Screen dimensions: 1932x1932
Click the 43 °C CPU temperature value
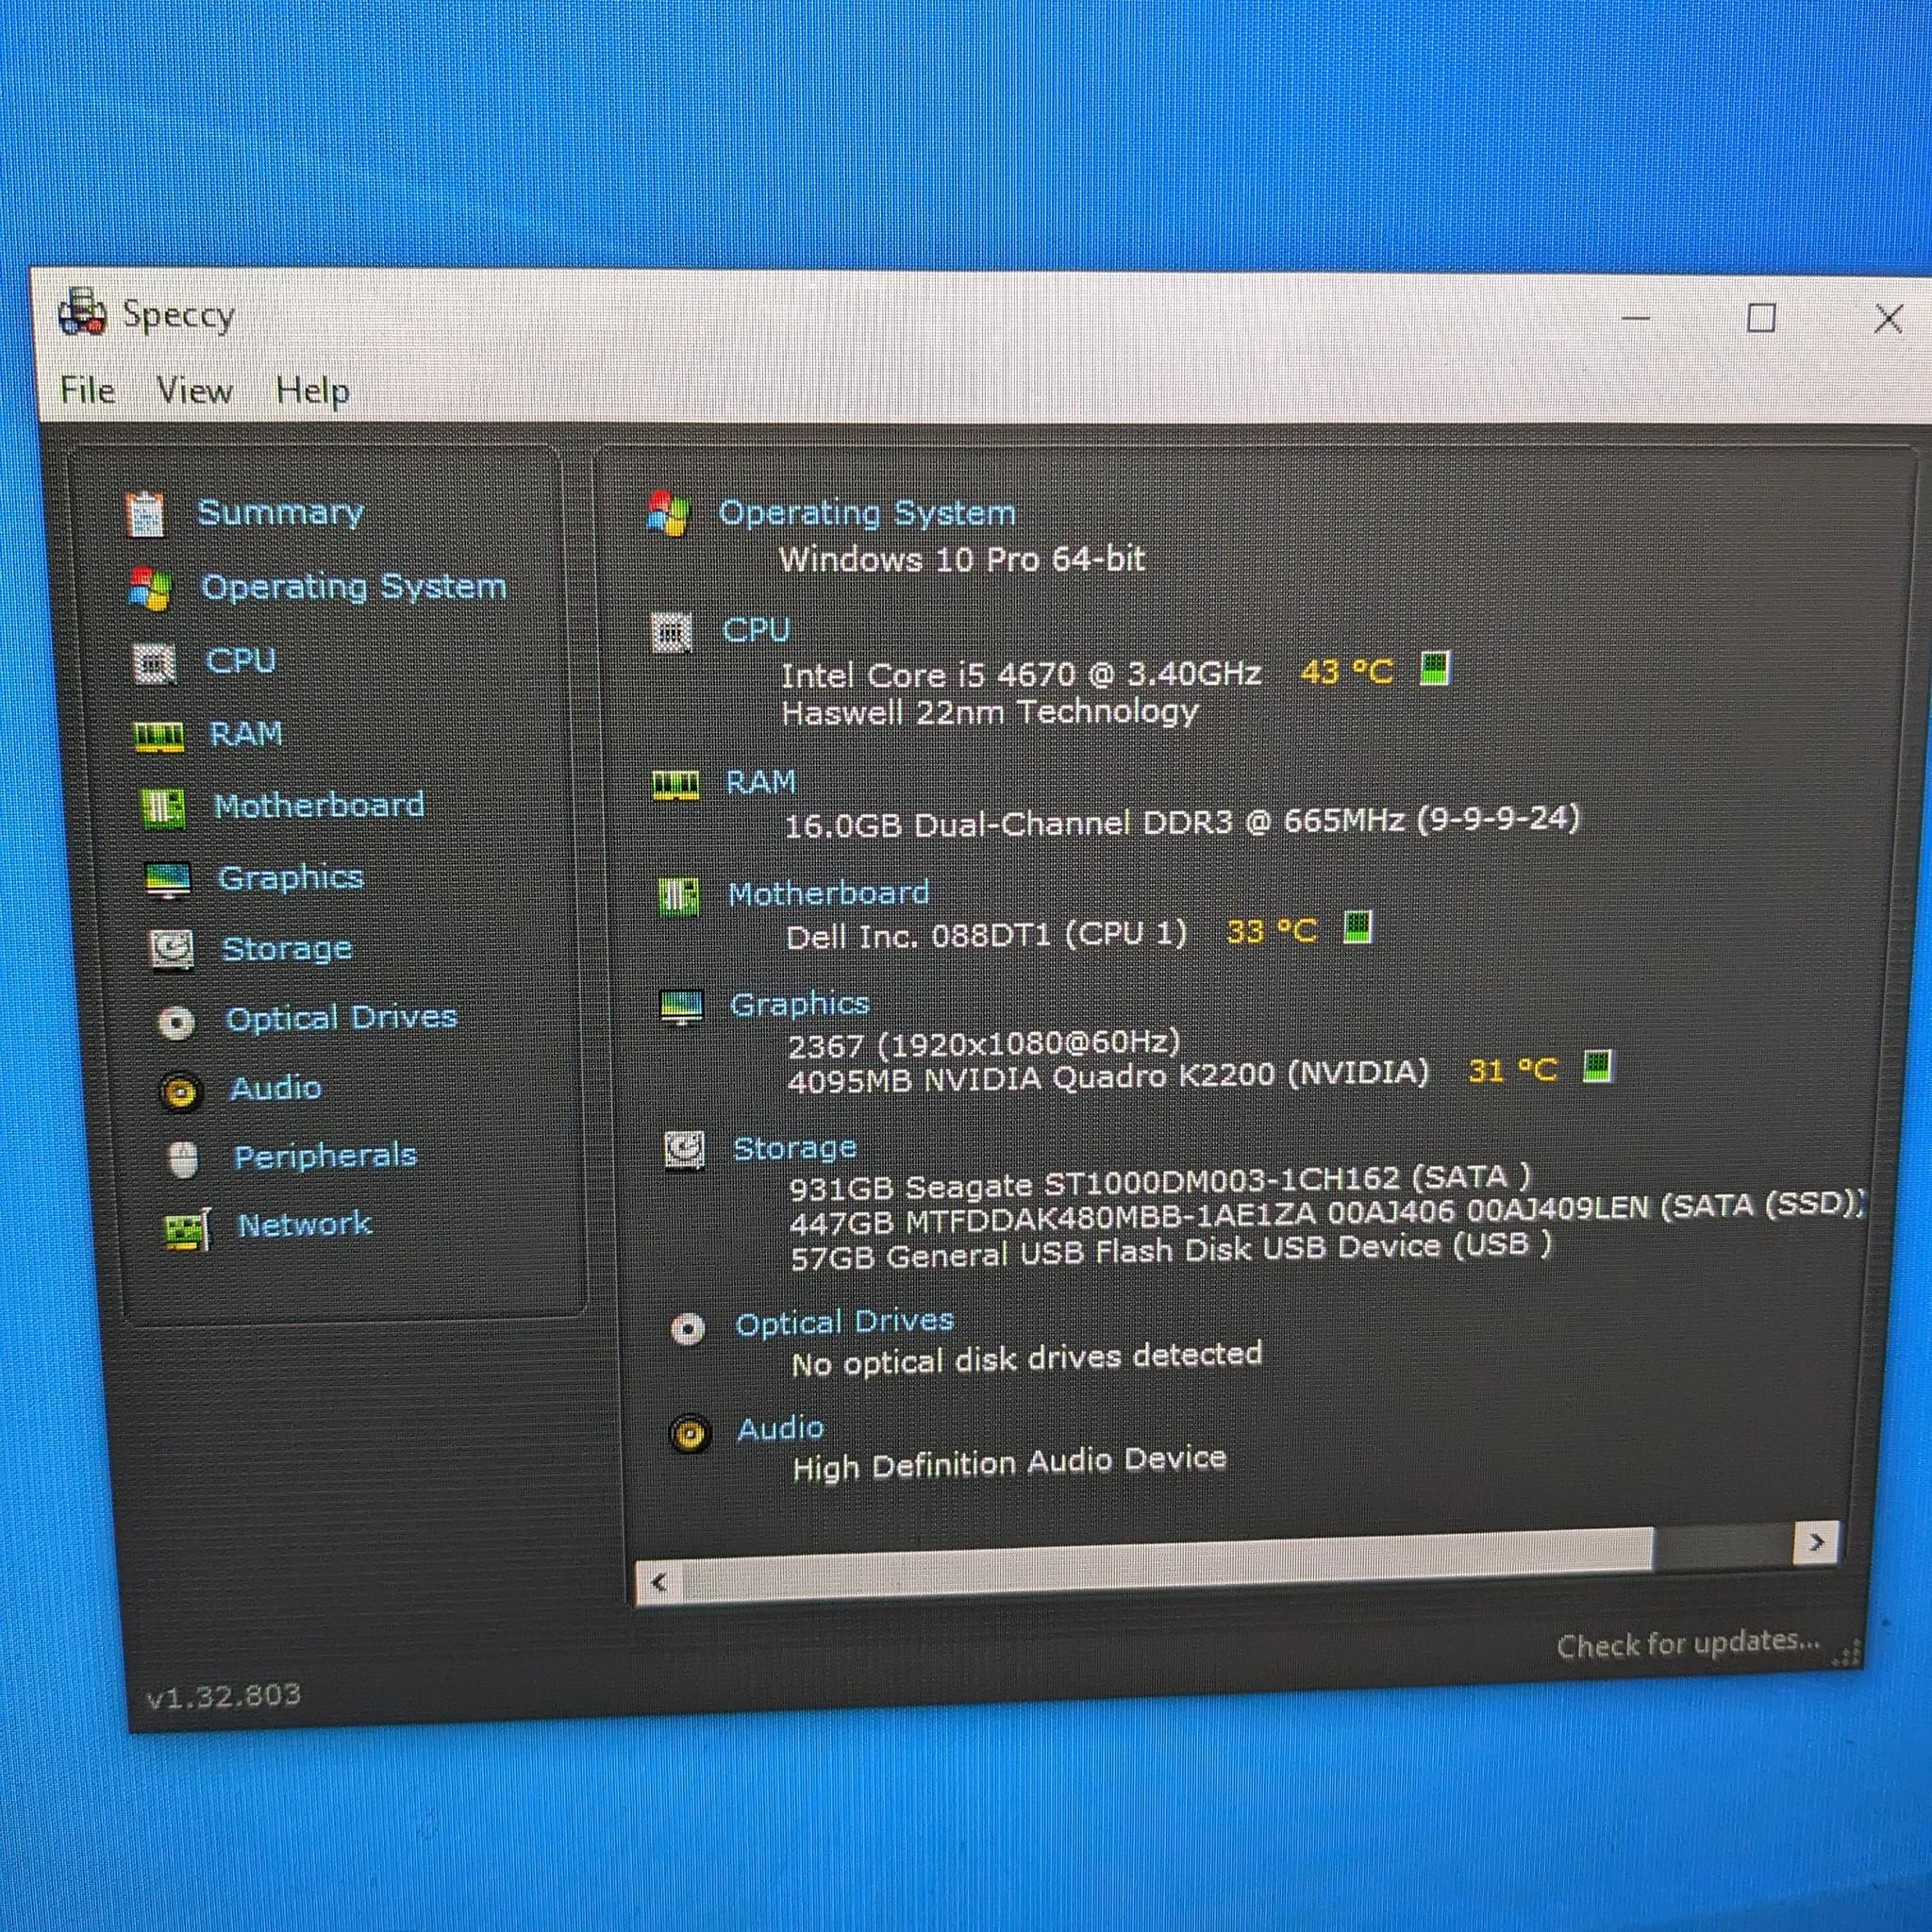pyautogui.click(x=1347, y=671)
